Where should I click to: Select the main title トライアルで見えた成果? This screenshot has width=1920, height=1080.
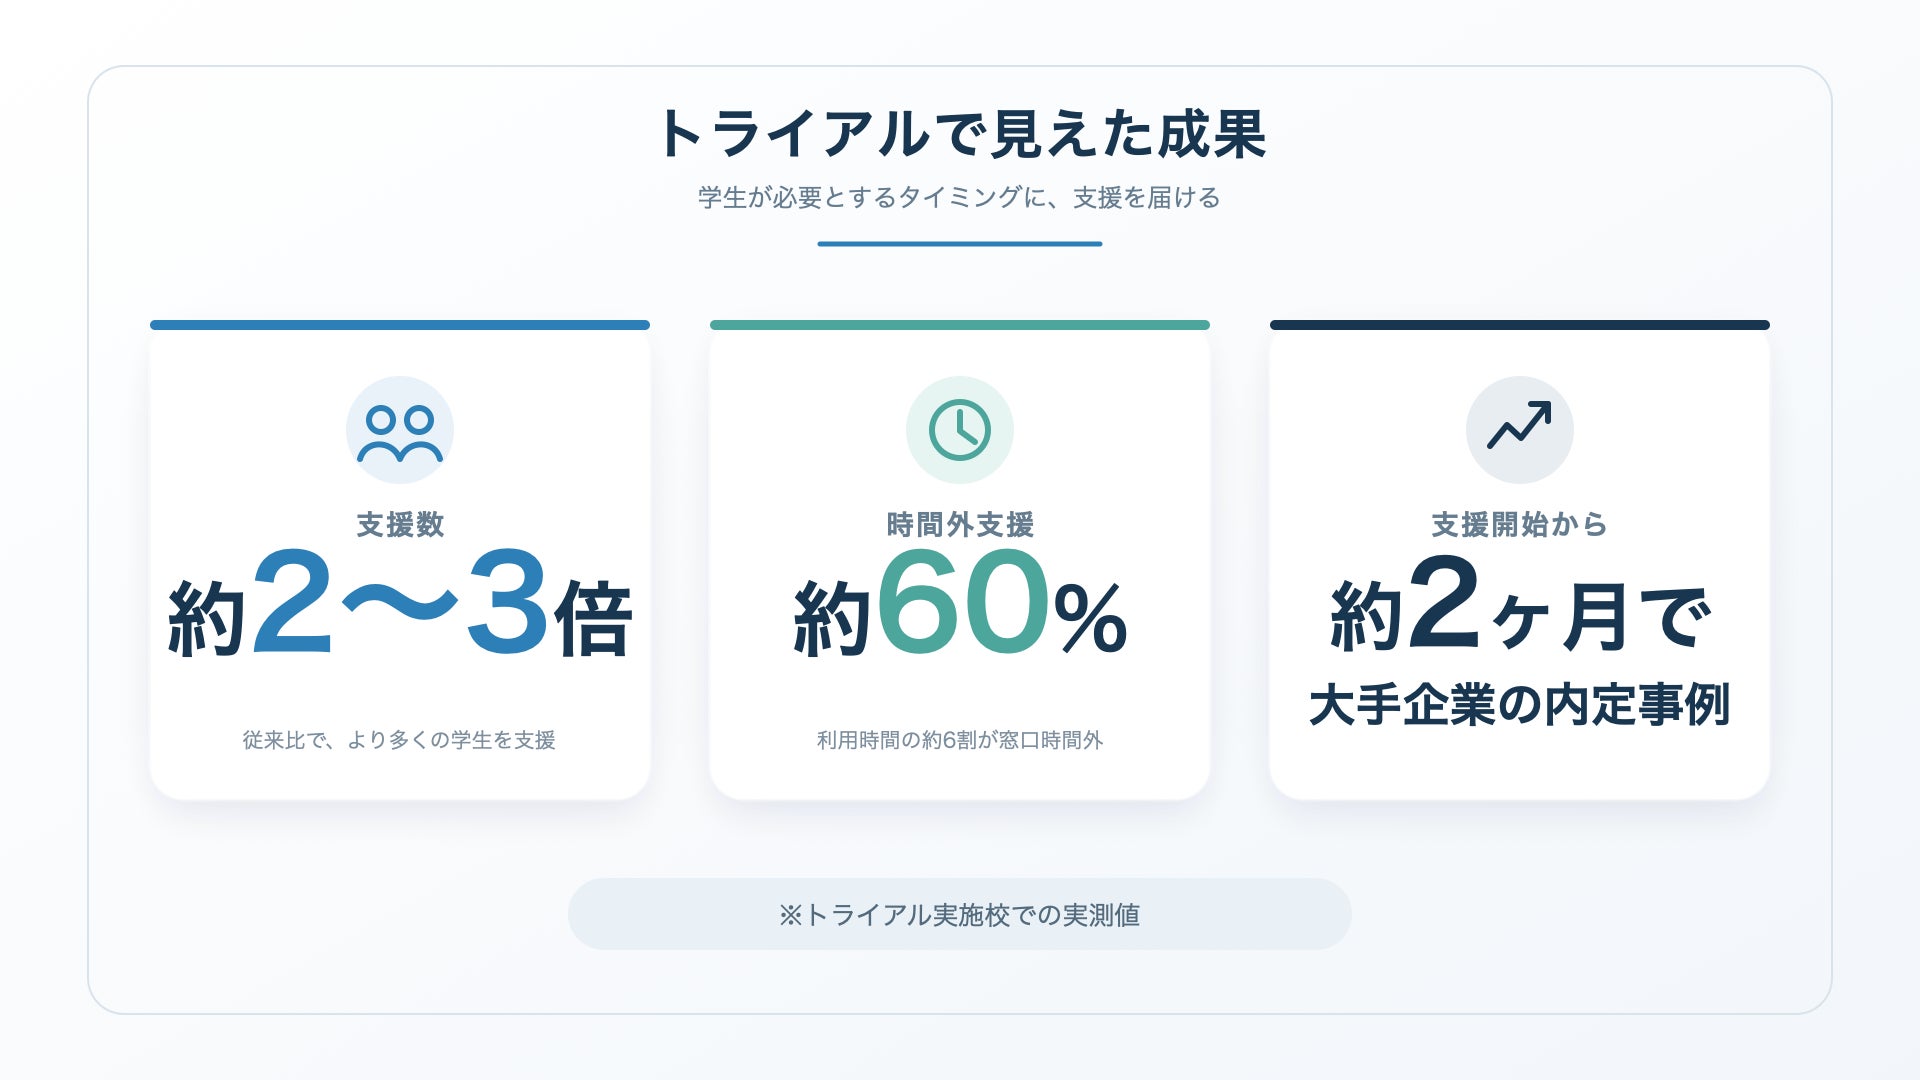[x=960, y=134]
